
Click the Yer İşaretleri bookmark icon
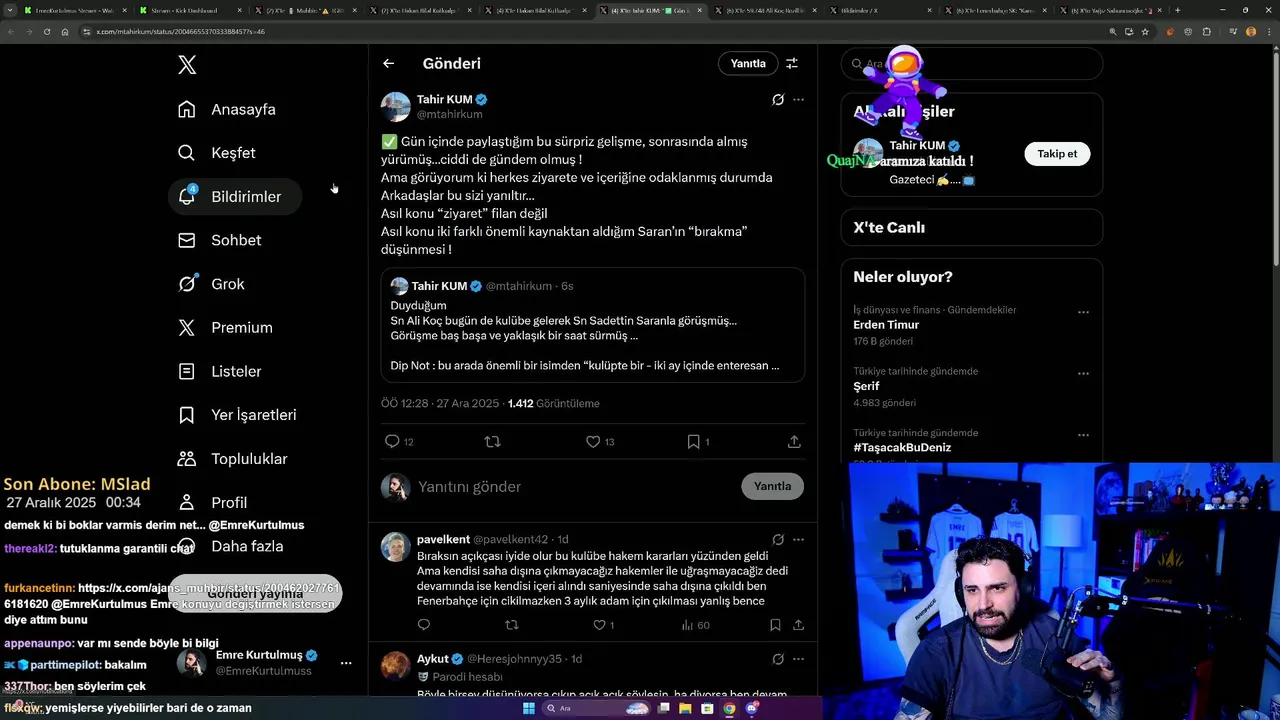[x=187, y=415]
